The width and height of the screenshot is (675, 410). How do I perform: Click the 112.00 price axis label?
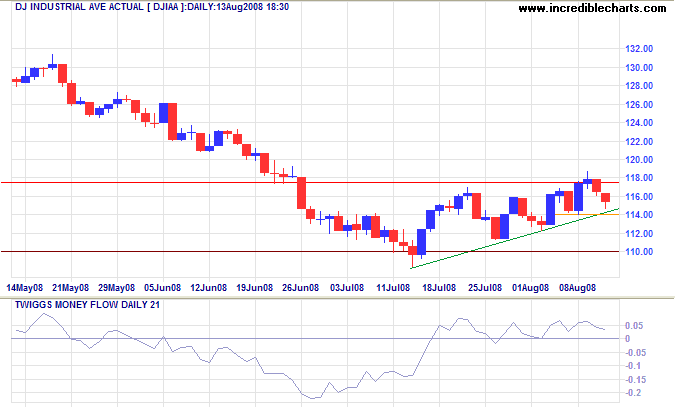pos(639,233)
